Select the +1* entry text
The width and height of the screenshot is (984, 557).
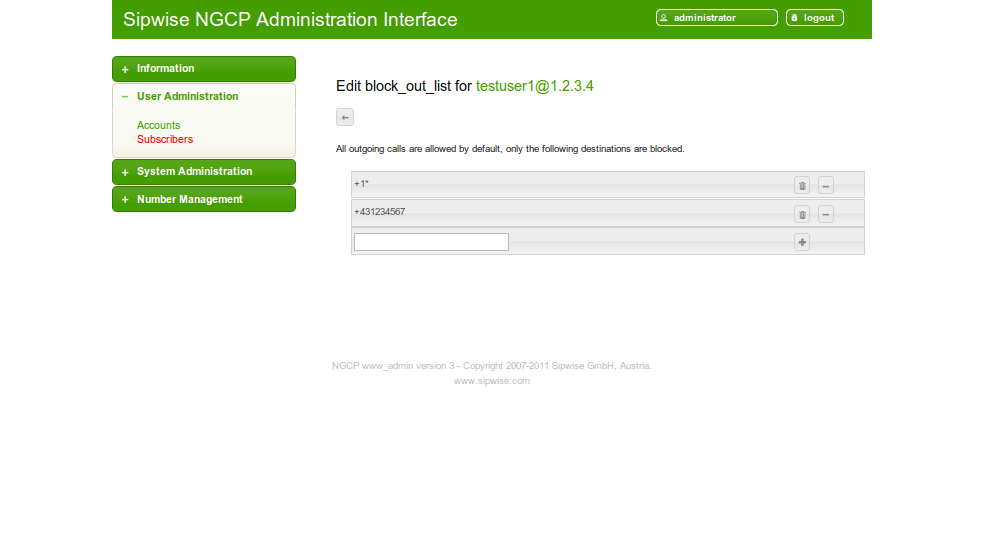[x=361, y=184]
